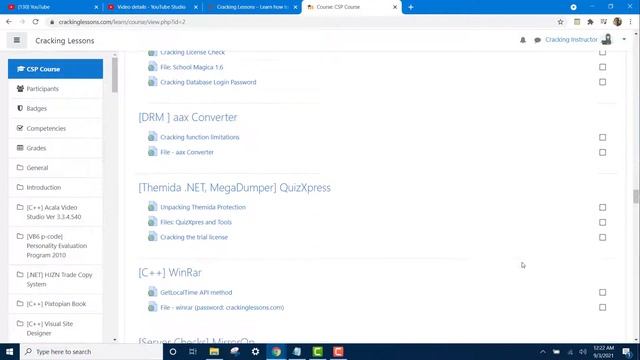Click the Competencies check icon in sidebar

pos(20,128)
